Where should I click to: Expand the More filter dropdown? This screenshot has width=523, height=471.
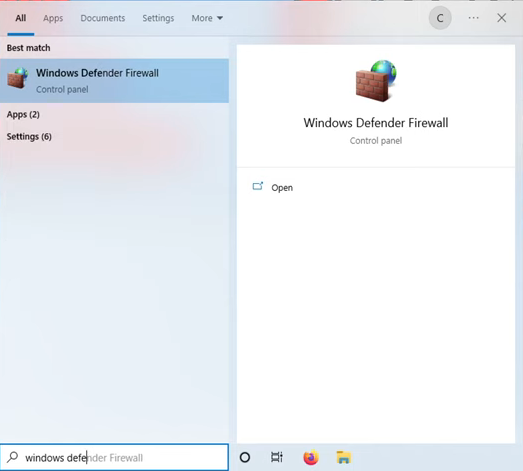tap(207, 18)
